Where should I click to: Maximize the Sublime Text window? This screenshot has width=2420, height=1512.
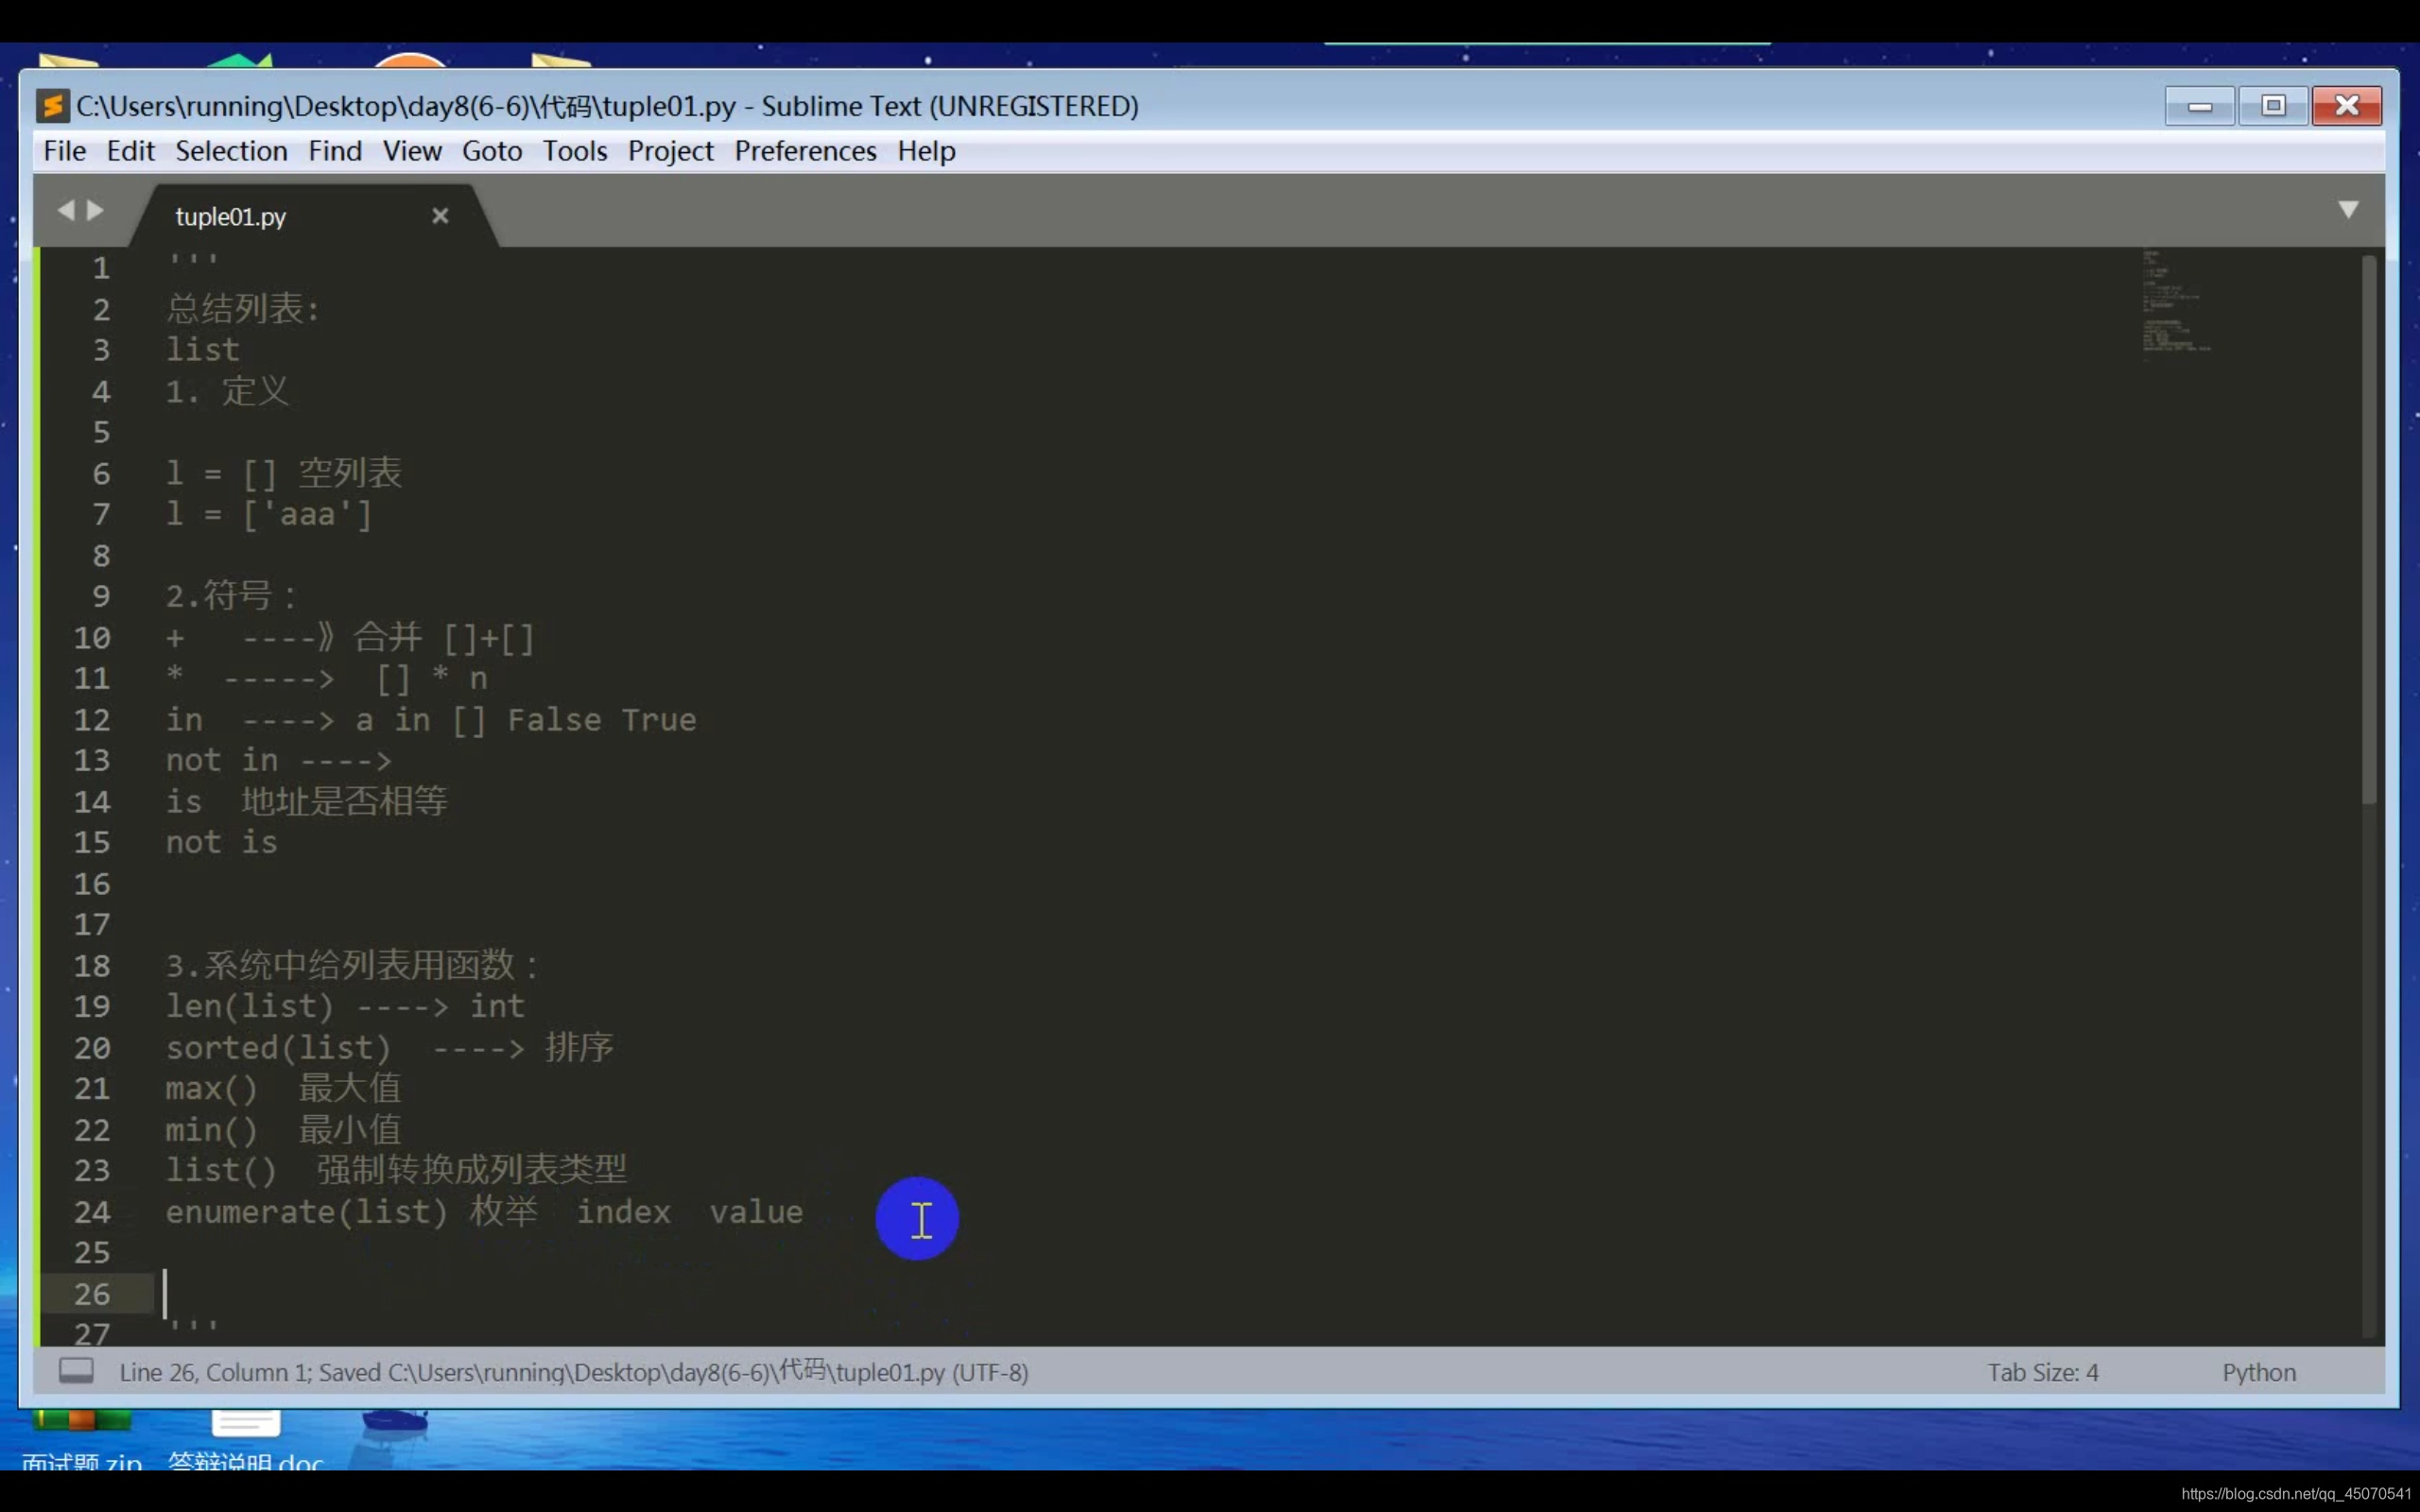[x=2273, y=106]
